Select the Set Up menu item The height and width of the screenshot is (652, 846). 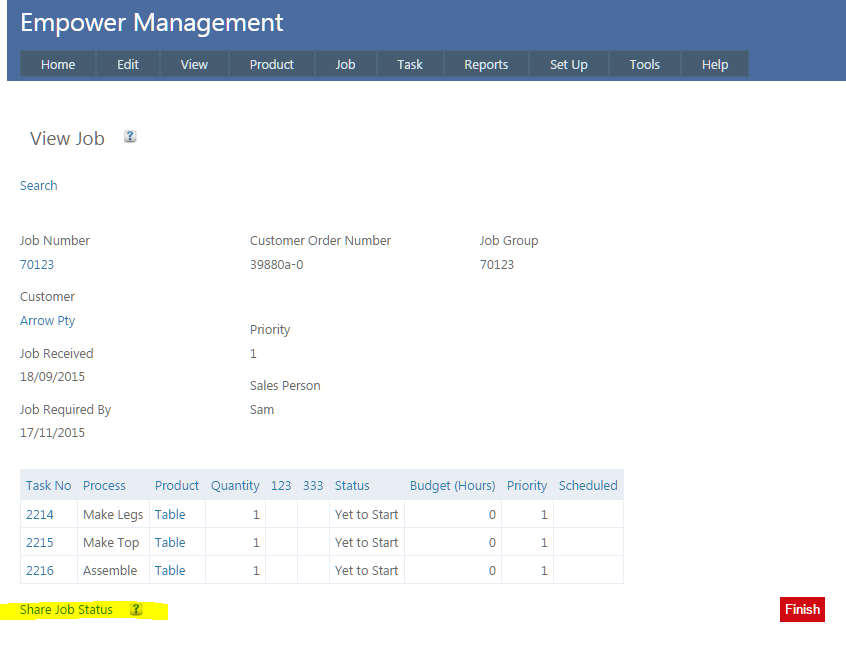[x=568, y=64]
